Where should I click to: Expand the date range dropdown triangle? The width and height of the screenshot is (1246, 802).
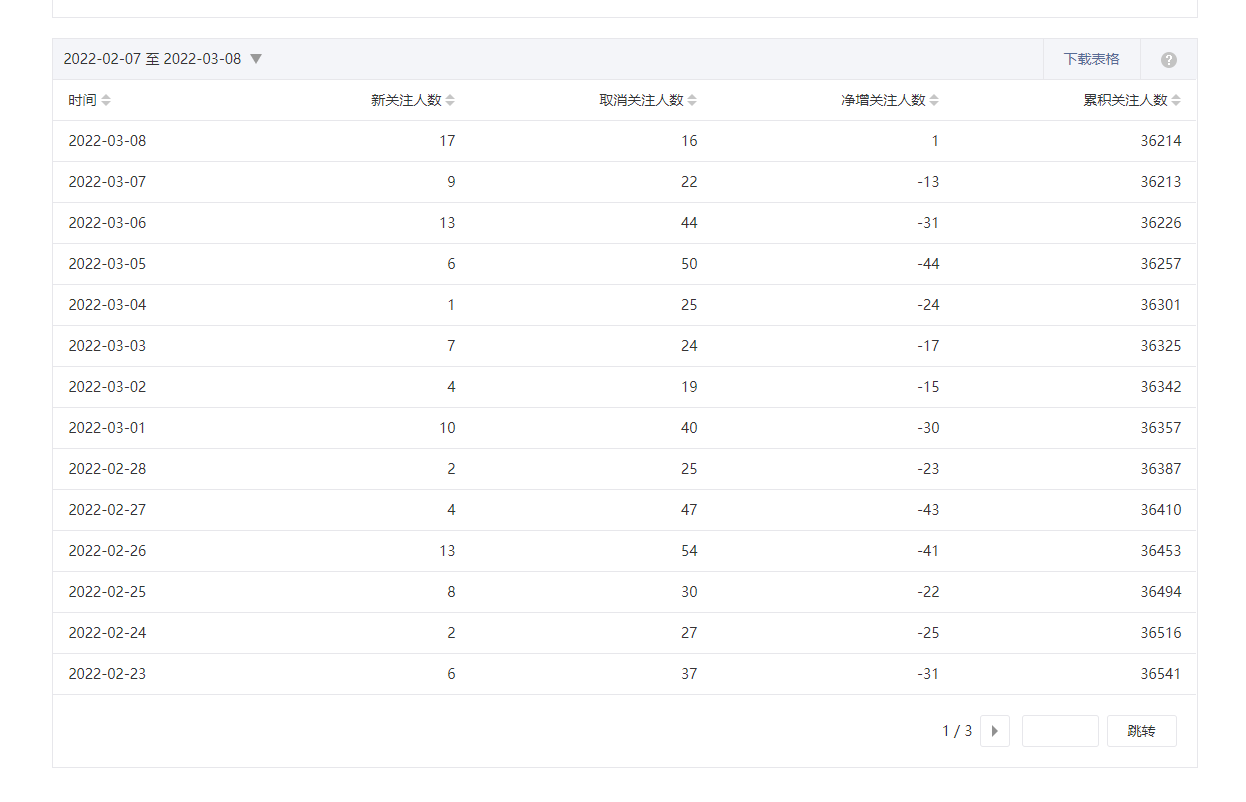256,59
